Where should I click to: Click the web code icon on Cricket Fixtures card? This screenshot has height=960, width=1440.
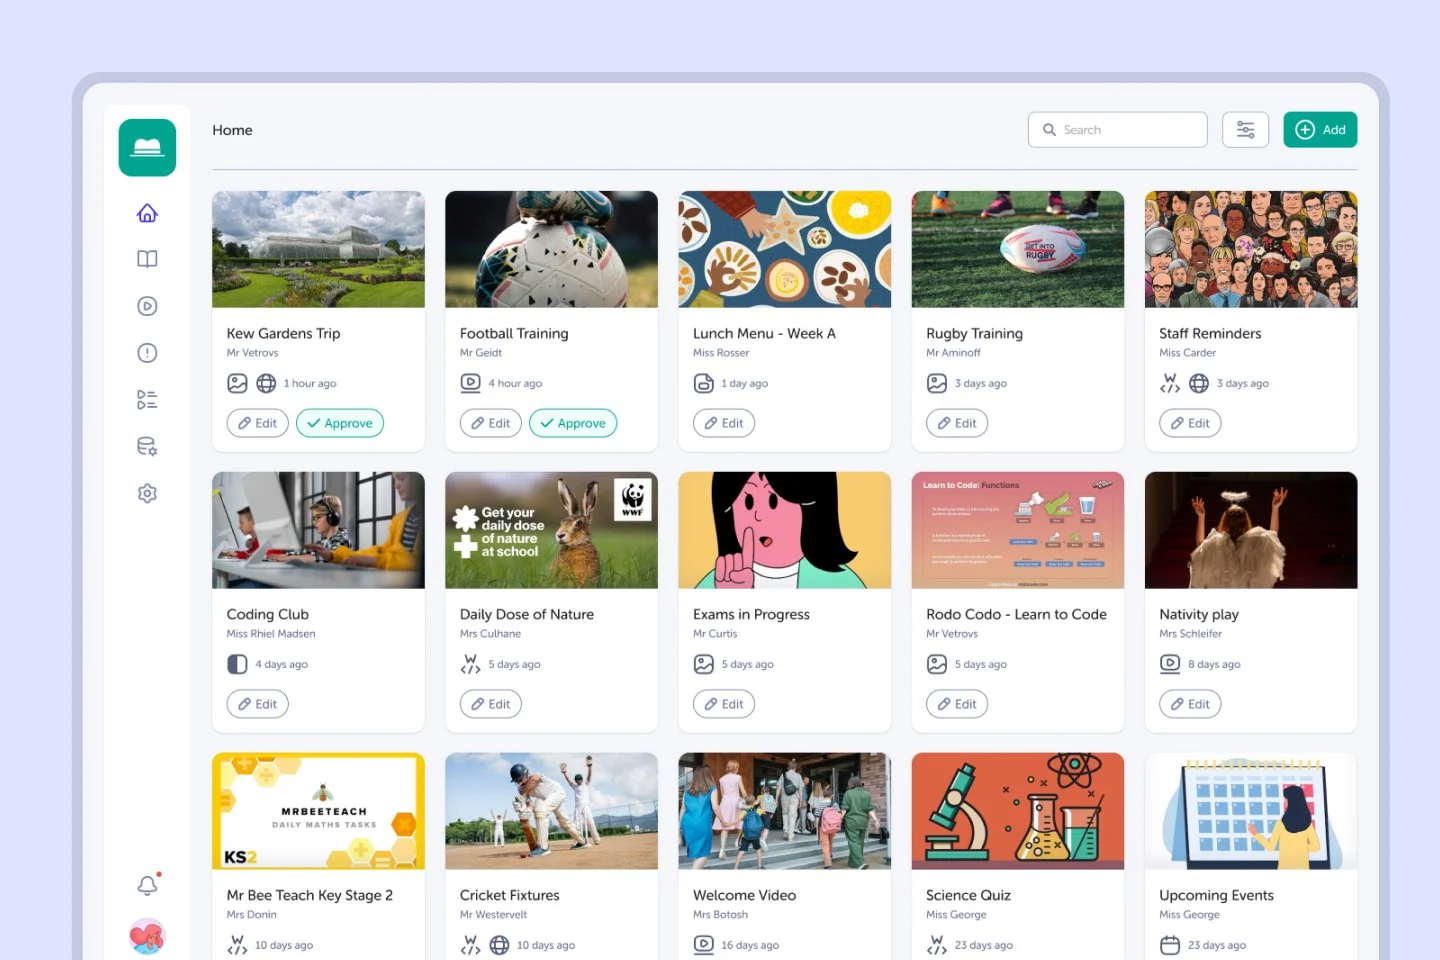click(470, 945)
